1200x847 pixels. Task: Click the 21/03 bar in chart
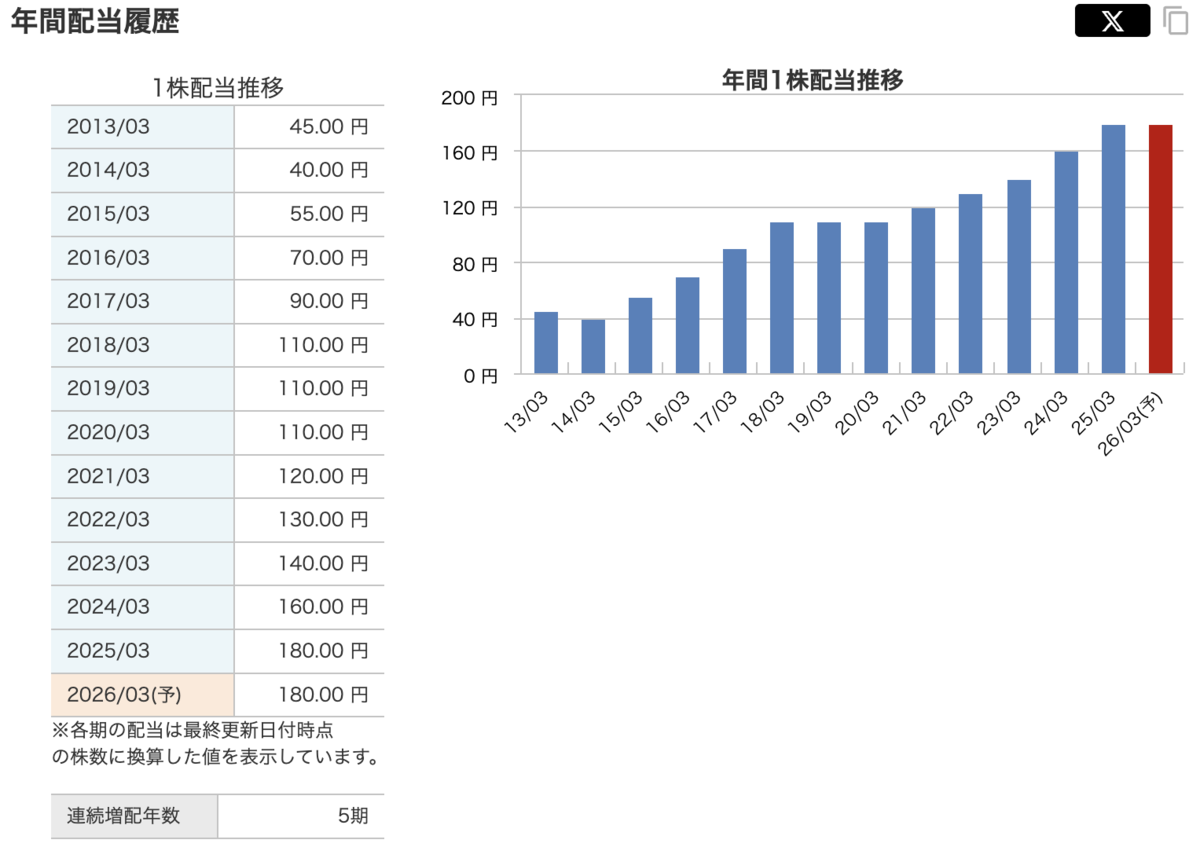(923, 291)
